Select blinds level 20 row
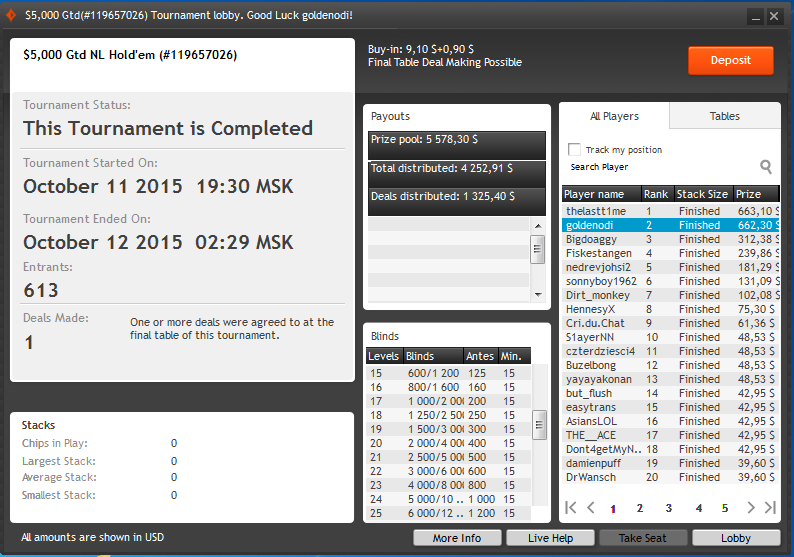Image resolution: width=794 pixels, height=557 pixels. coord(448,443)
